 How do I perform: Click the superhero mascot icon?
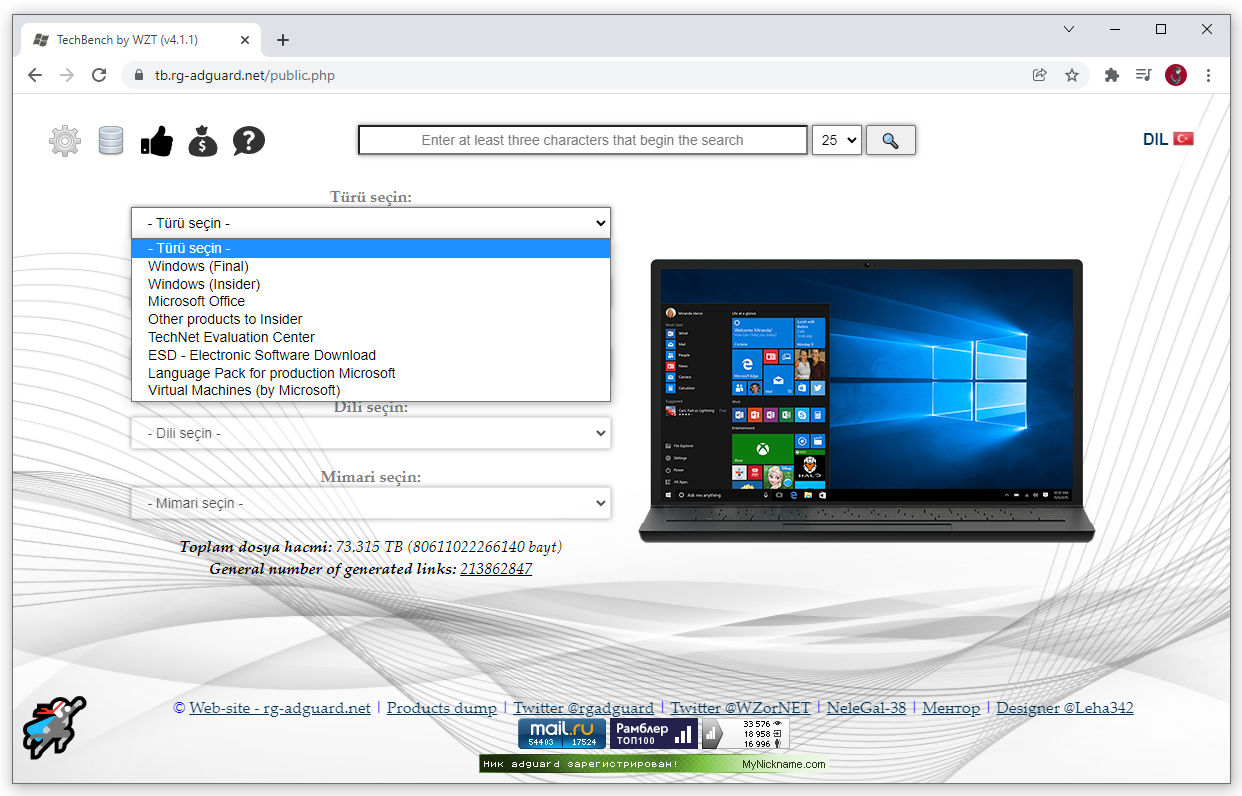point(54,727)
